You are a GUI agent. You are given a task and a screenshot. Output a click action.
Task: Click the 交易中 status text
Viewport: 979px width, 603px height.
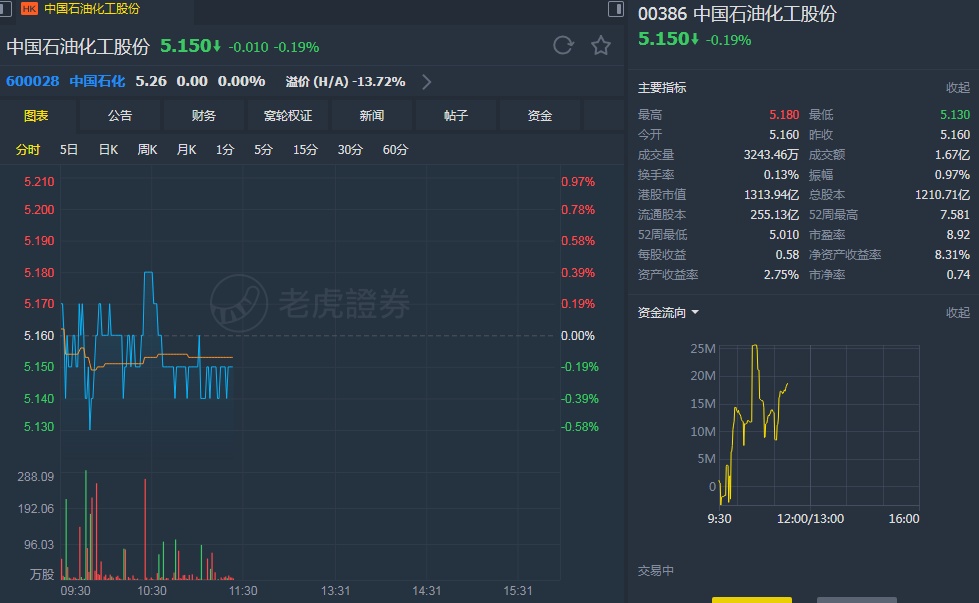pos(656,571)
